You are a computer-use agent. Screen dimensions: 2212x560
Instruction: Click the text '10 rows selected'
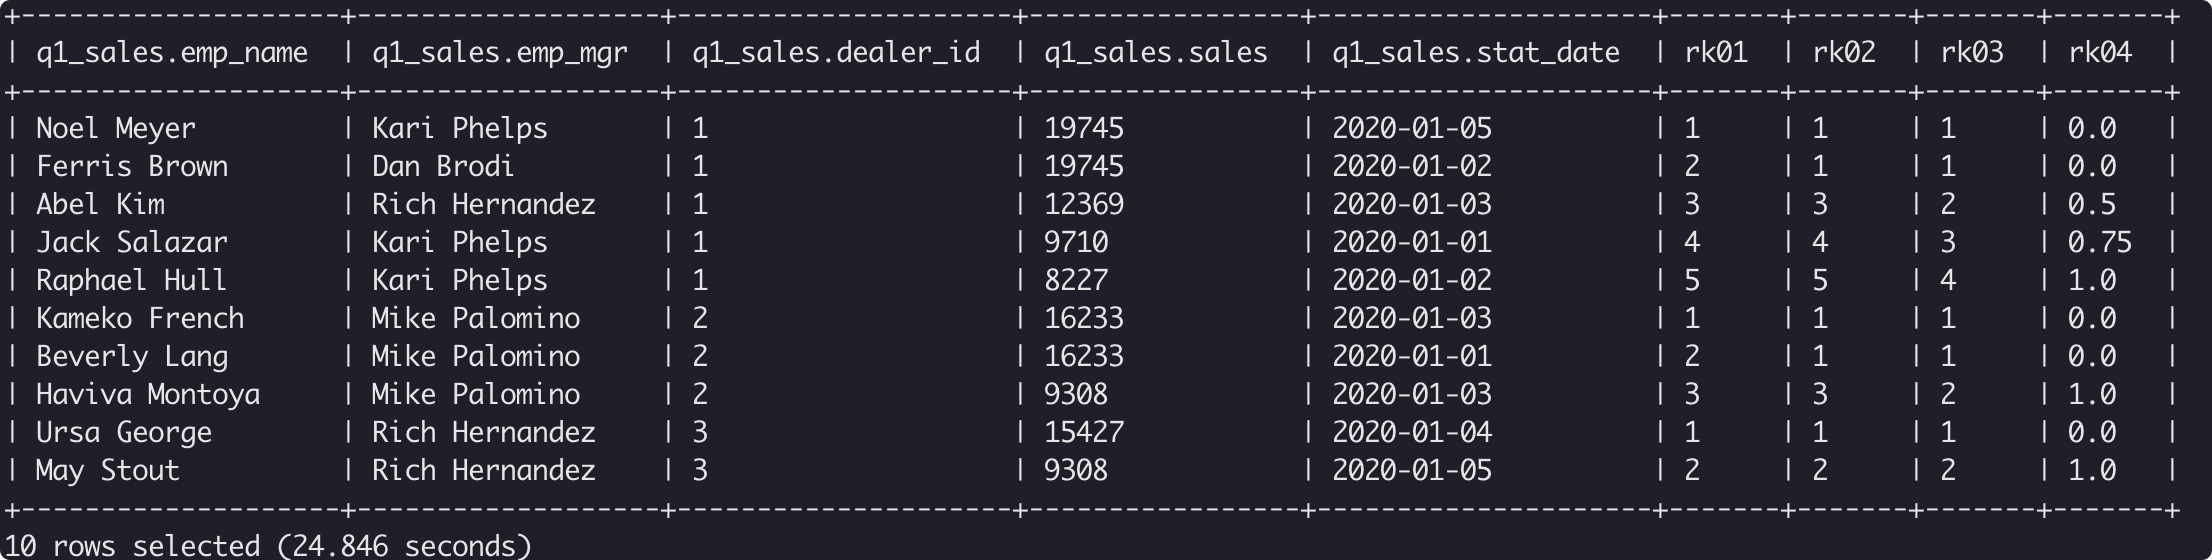[132, 546]
